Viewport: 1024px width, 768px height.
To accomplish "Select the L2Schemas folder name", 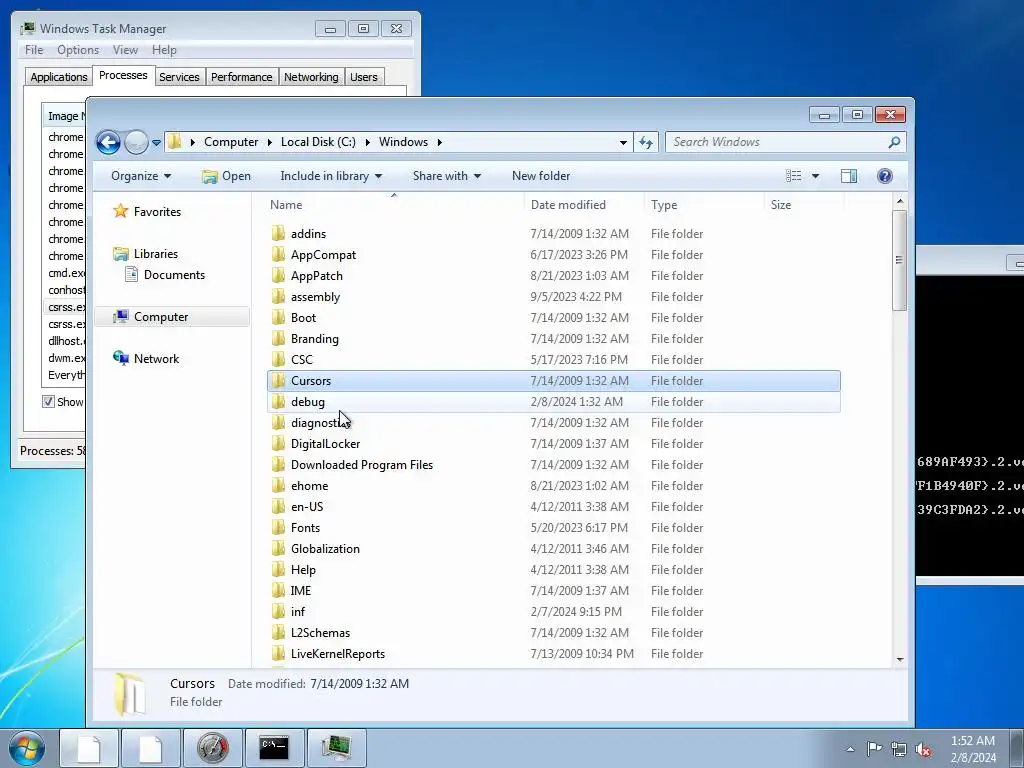I will [320, 632].
